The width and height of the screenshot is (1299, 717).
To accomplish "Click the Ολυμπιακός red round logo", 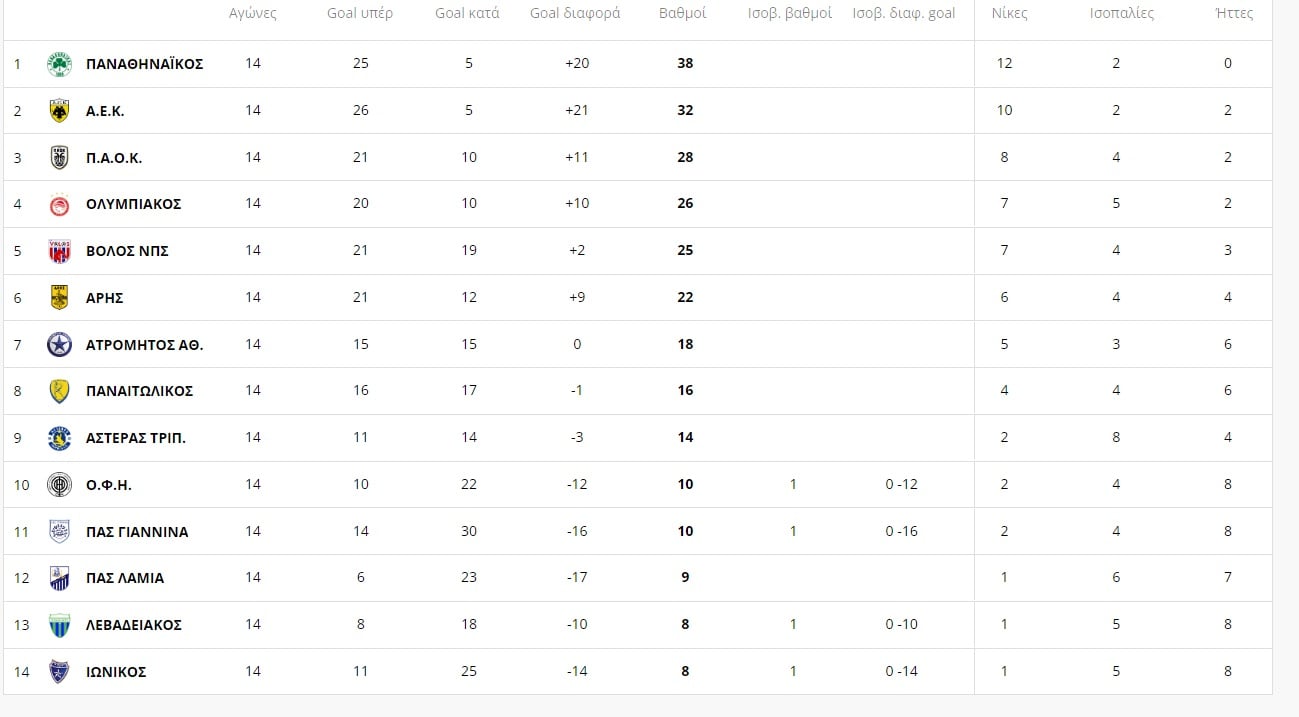I will point(60,204).
